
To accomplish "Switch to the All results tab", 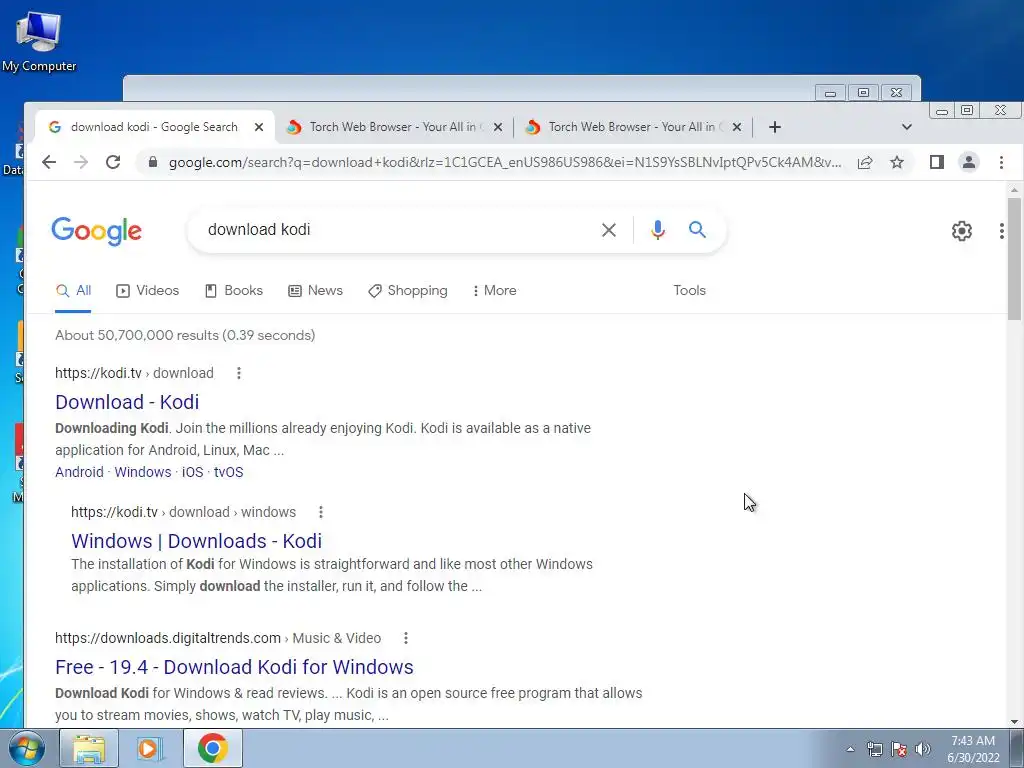I will (73, 291).
